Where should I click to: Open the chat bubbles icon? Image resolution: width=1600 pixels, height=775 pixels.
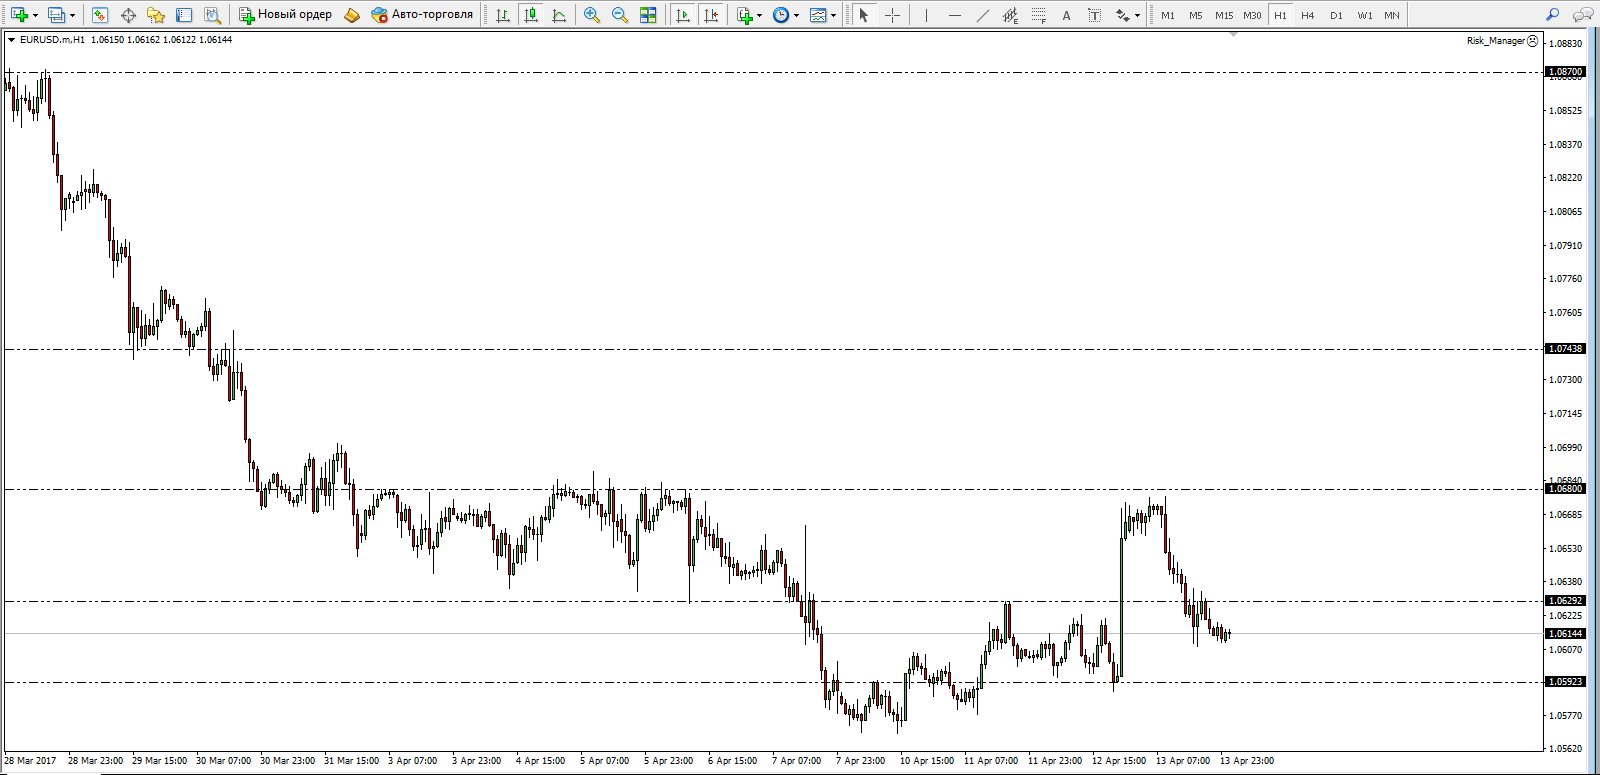point(1582,15)
